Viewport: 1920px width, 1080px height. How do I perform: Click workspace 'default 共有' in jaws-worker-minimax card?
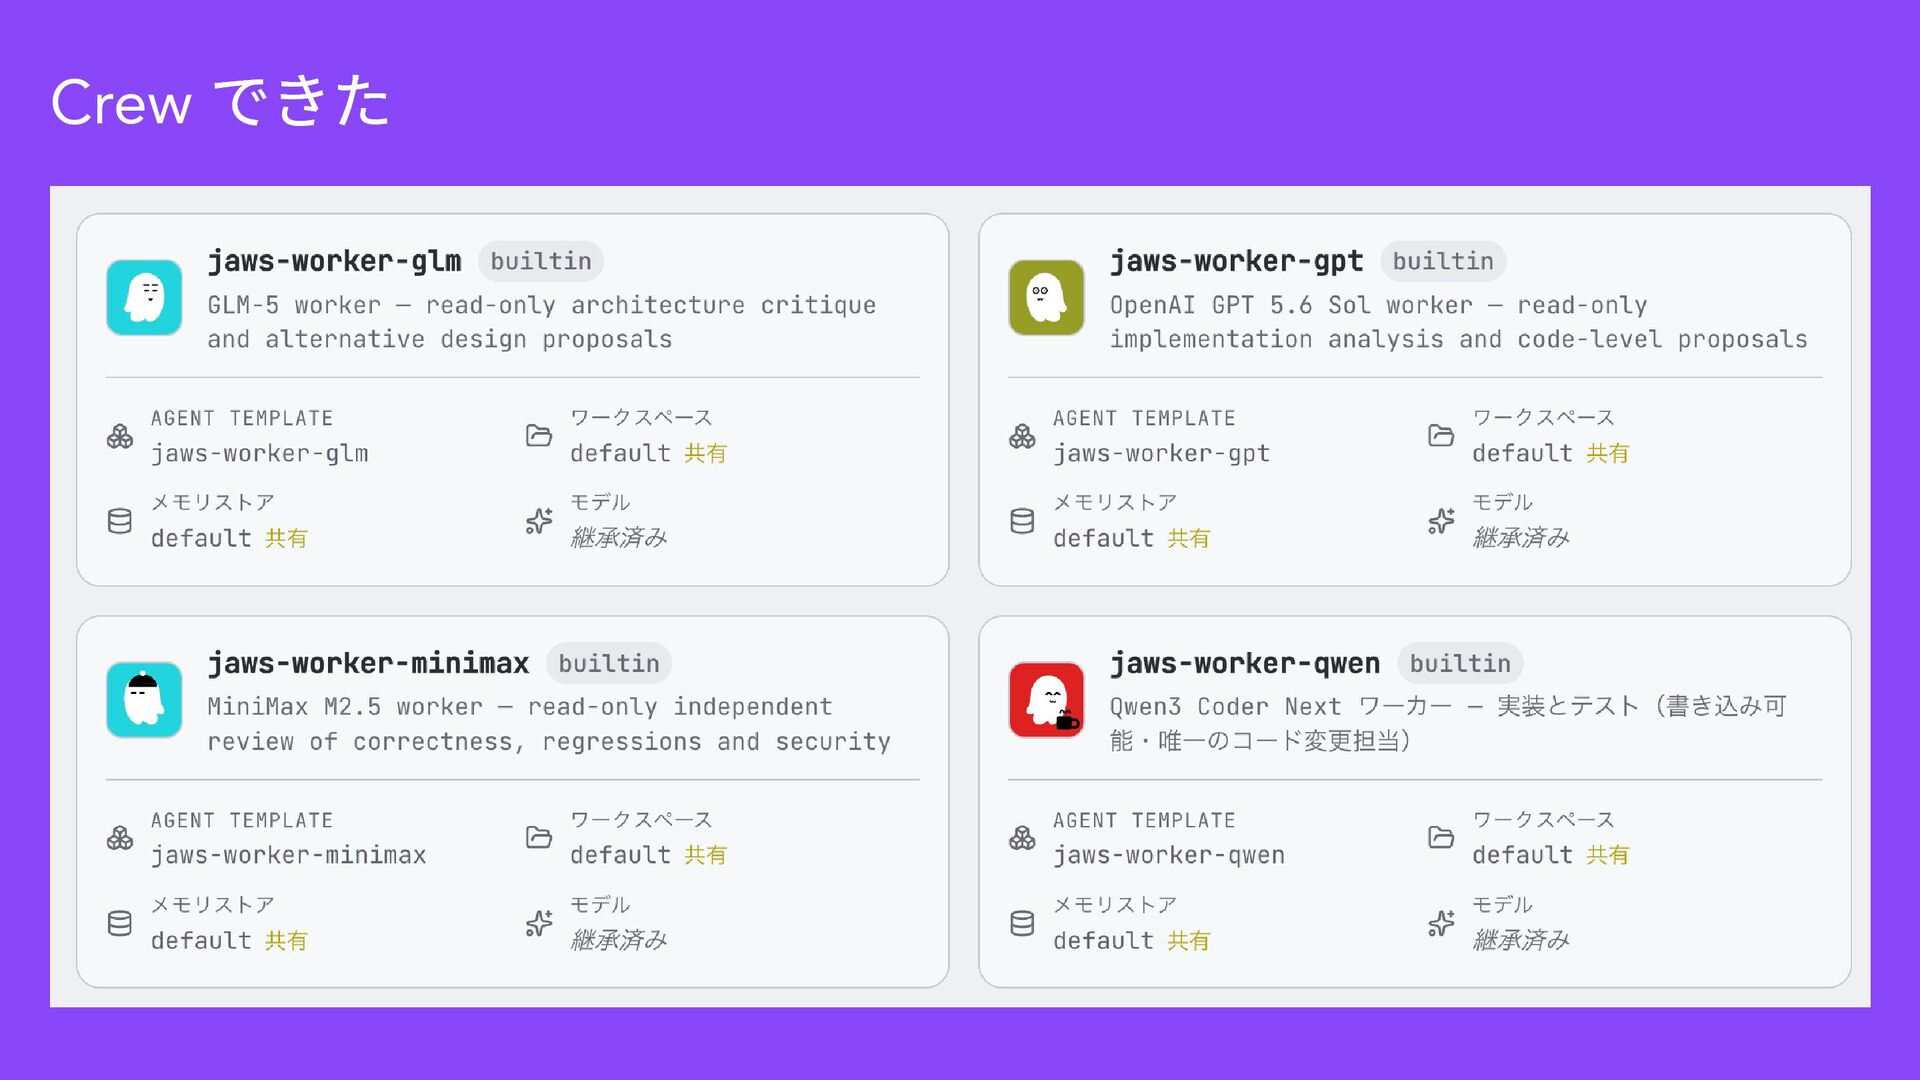[649, 856]
